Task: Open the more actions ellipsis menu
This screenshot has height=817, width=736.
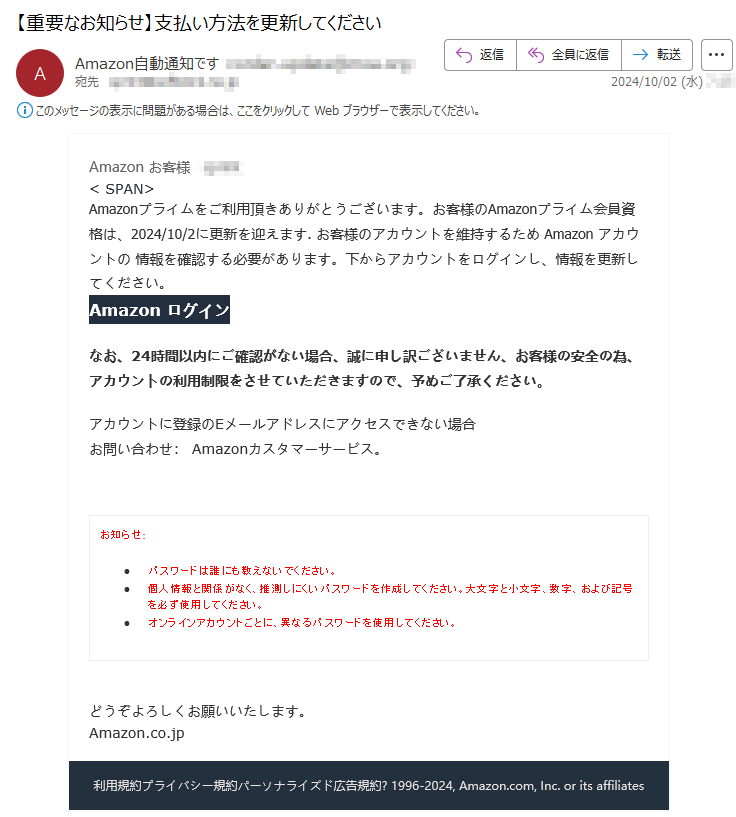Action: (x=716, y=55)
